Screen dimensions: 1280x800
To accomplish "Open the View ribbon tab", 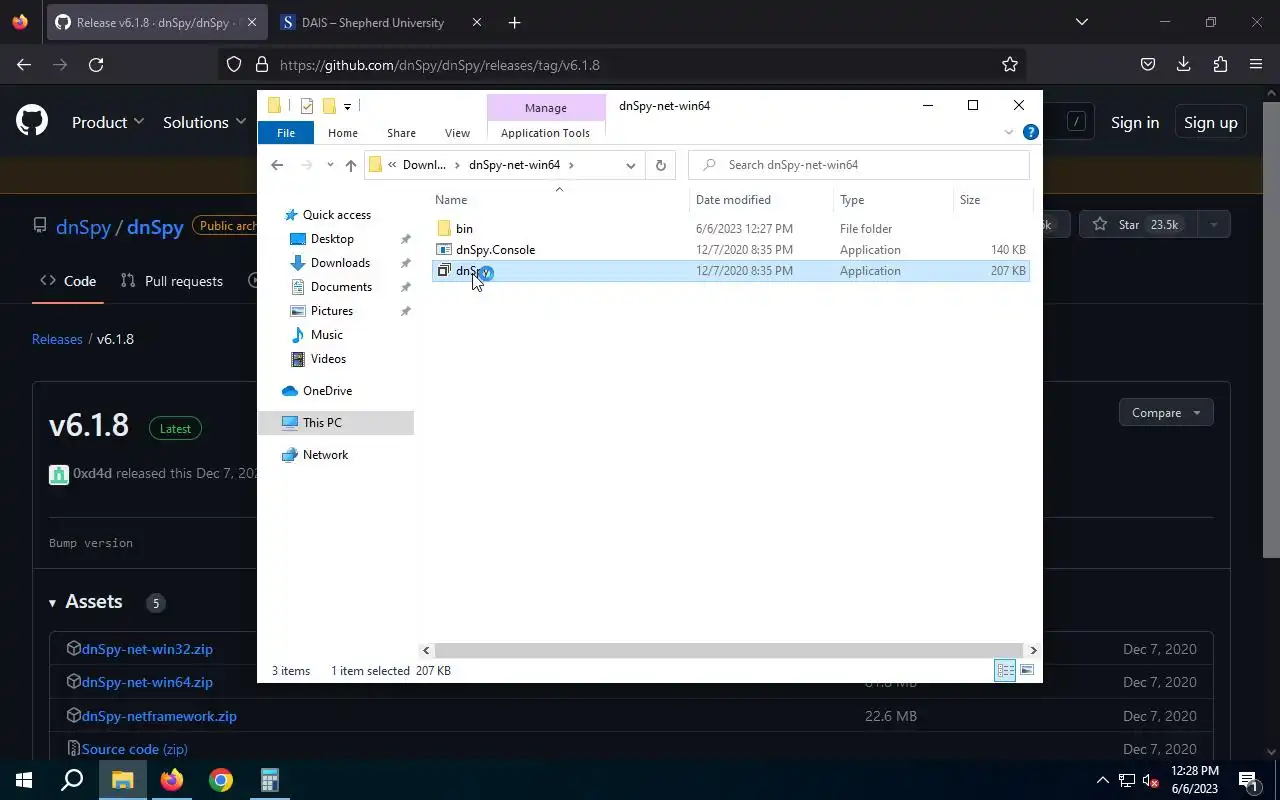I will (457, 133).
